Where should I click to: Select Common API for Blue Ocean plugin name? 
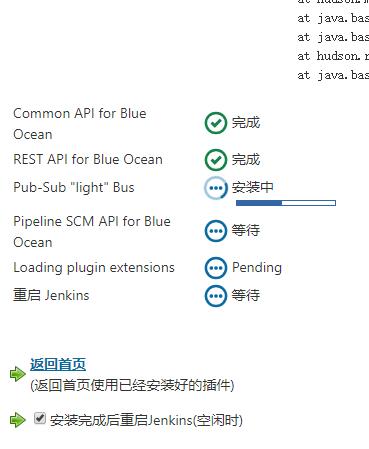[x=80, y=124]
